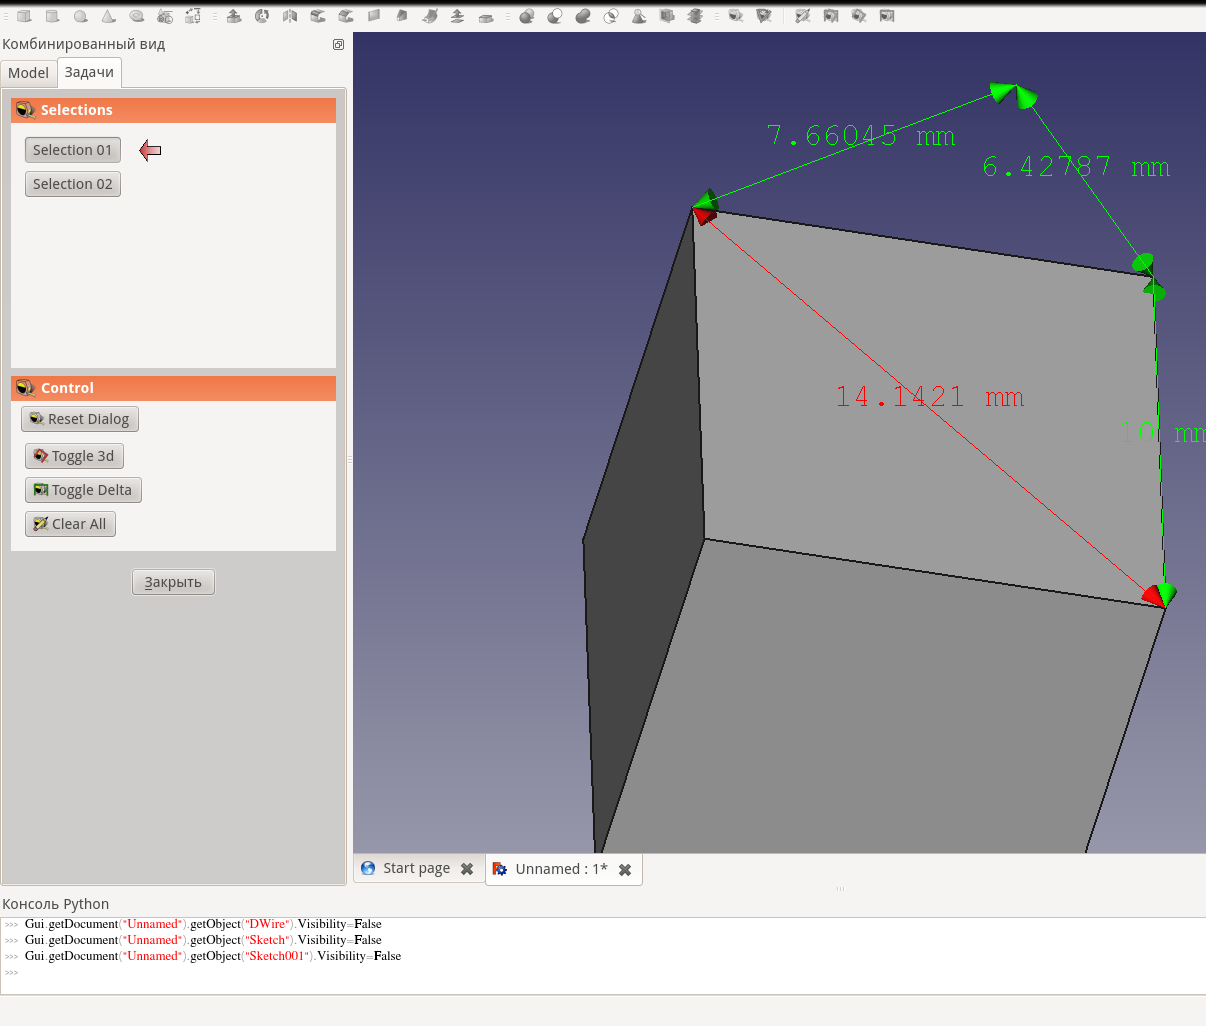
Task: Activate the Revolve tool
Action: tap(262, 16)
